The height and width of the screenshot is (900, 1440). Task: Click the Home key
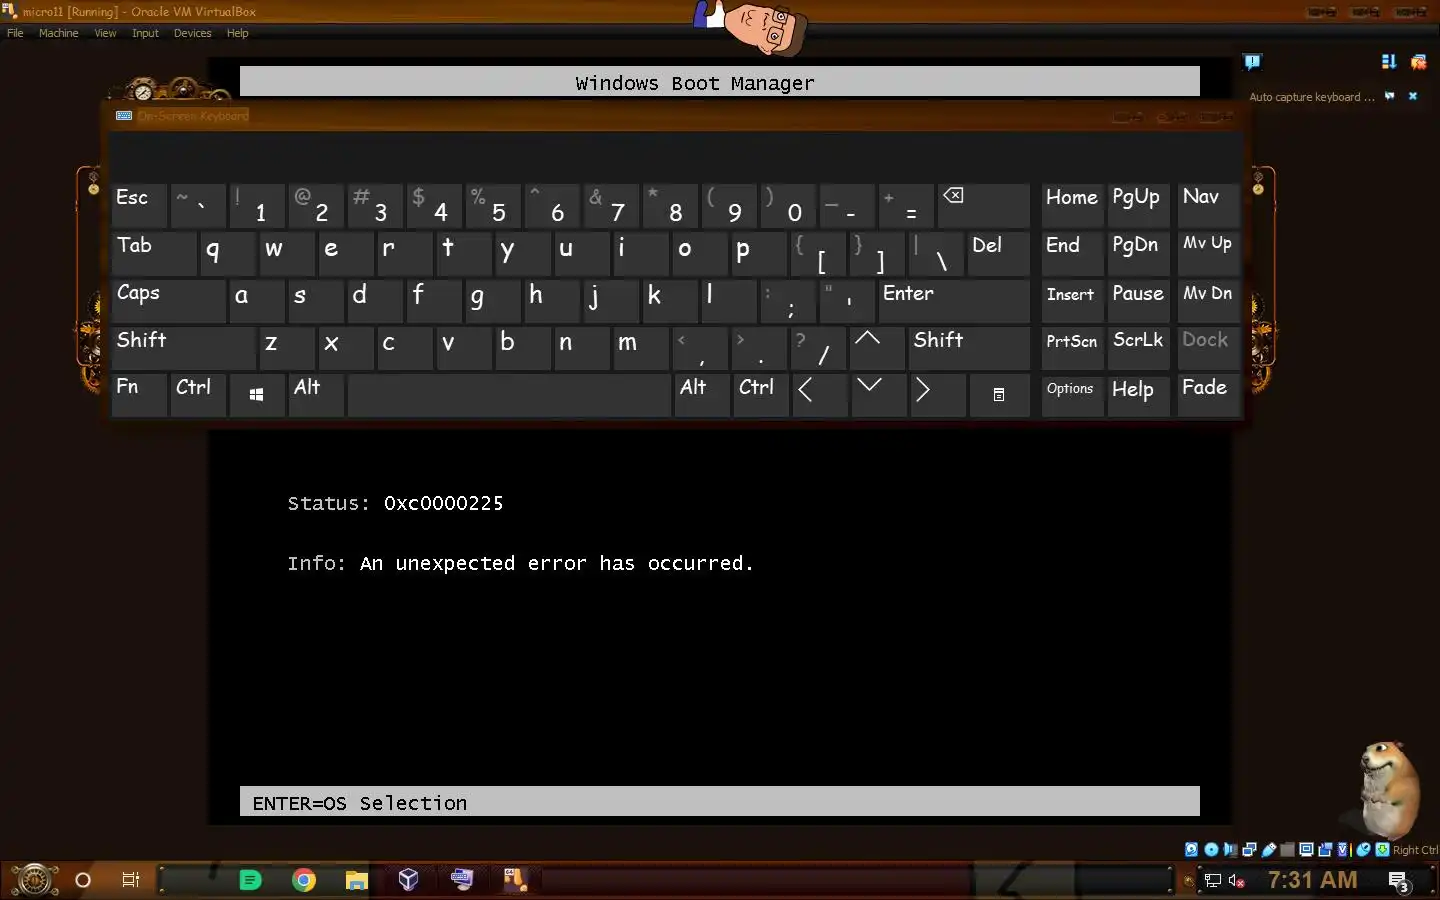point(1072,206)
